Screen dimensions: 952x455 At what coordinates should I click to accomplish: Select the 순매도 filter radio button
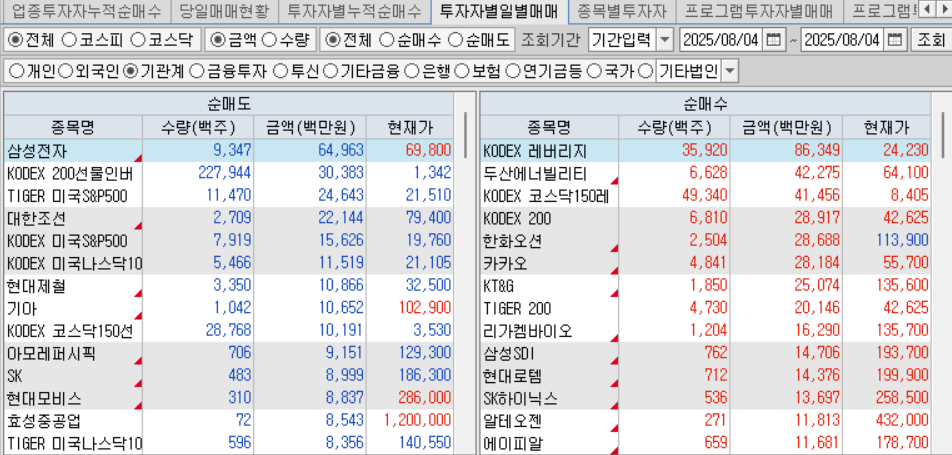coord(455,41)
